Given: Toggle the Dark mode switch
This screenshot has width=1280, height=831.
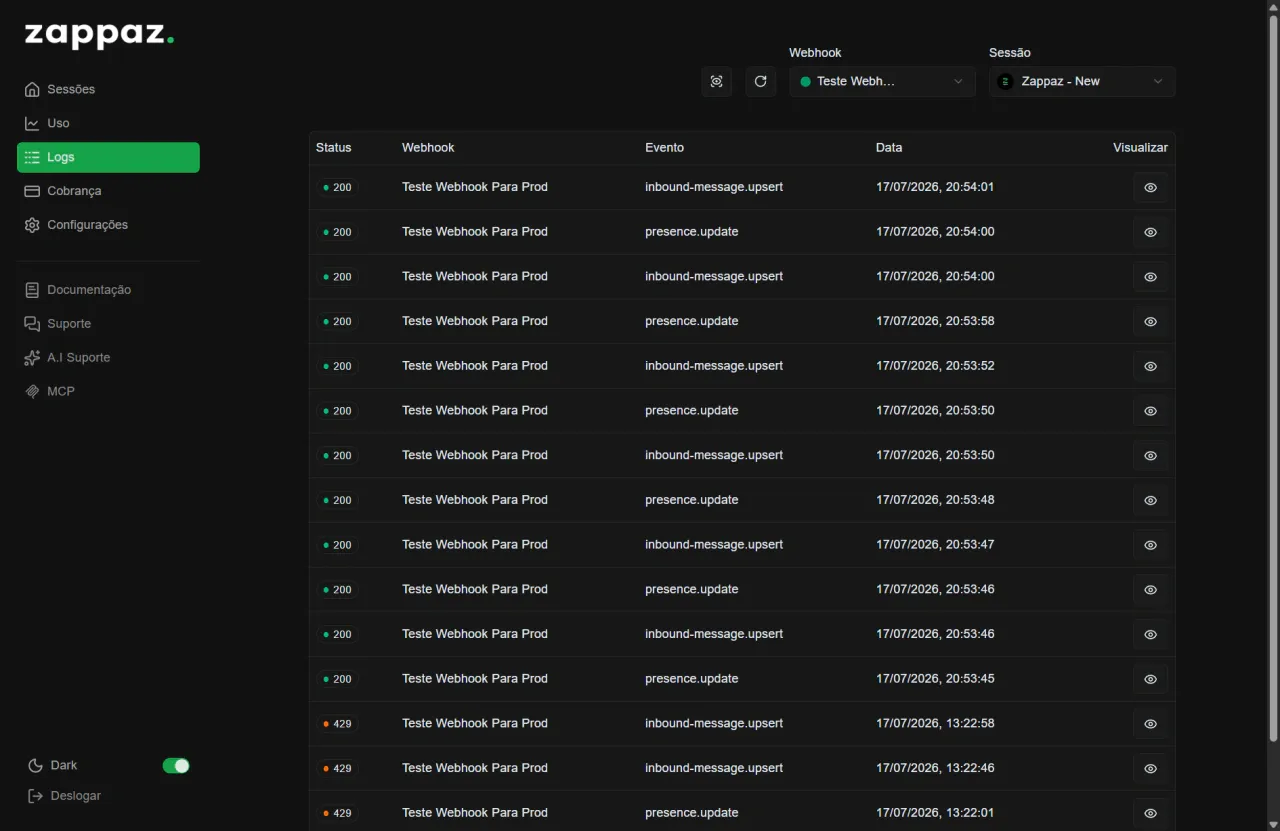Looking at the screenshot, I should click(x=176, y=766).
